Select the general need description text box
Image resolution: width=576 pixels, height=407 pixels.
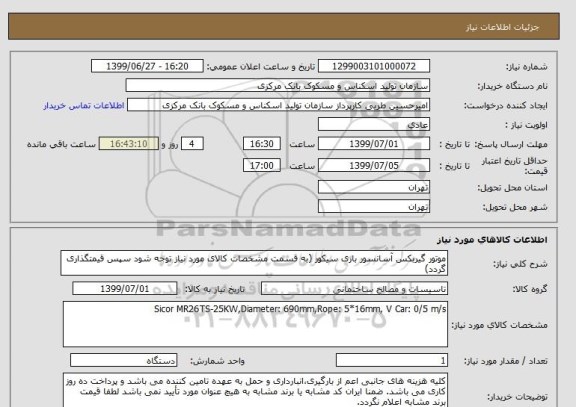pyautogui.click(x=254, y=263)
